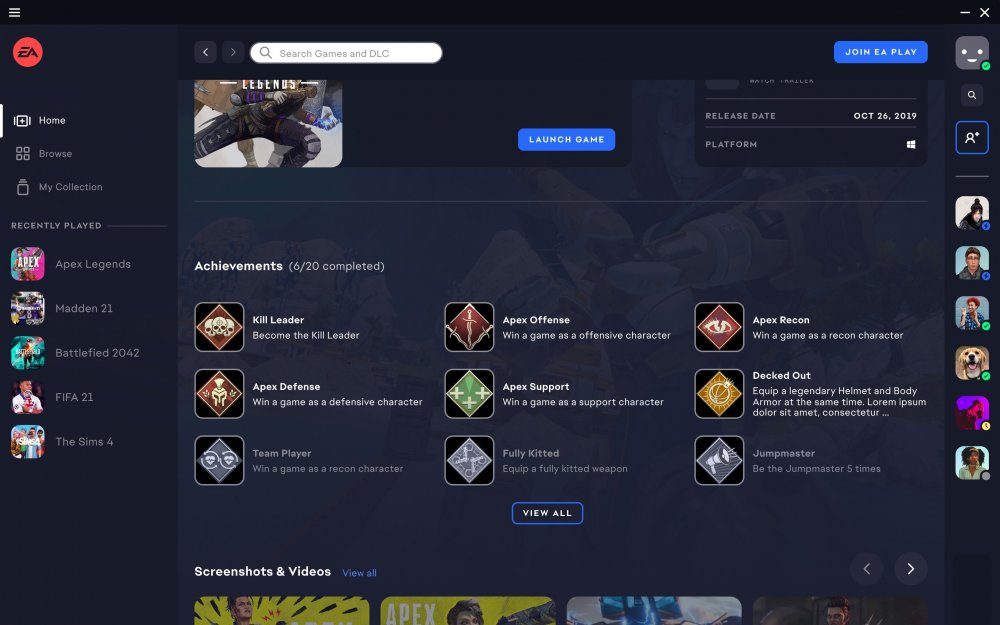This screenshot has height=625, width=1000.
Task: Open the first yellow screenshot thumbnail
Action: coord(282,611)
